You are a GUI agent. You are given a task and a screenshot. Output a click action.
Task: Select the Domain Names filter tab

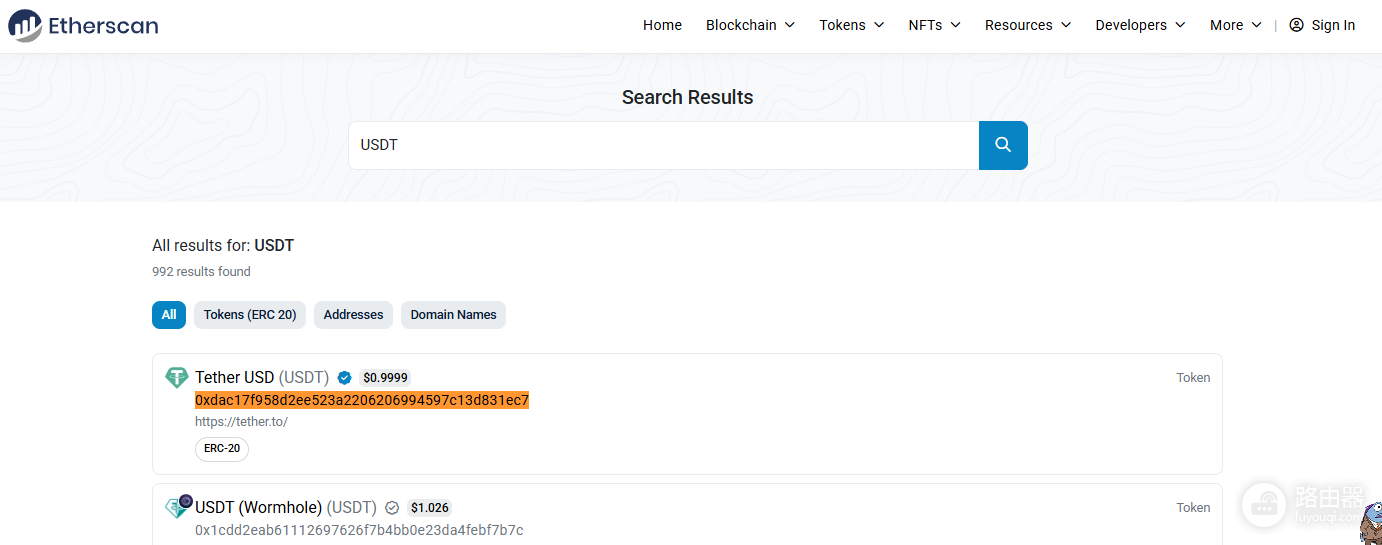click(x=453, y=315)
